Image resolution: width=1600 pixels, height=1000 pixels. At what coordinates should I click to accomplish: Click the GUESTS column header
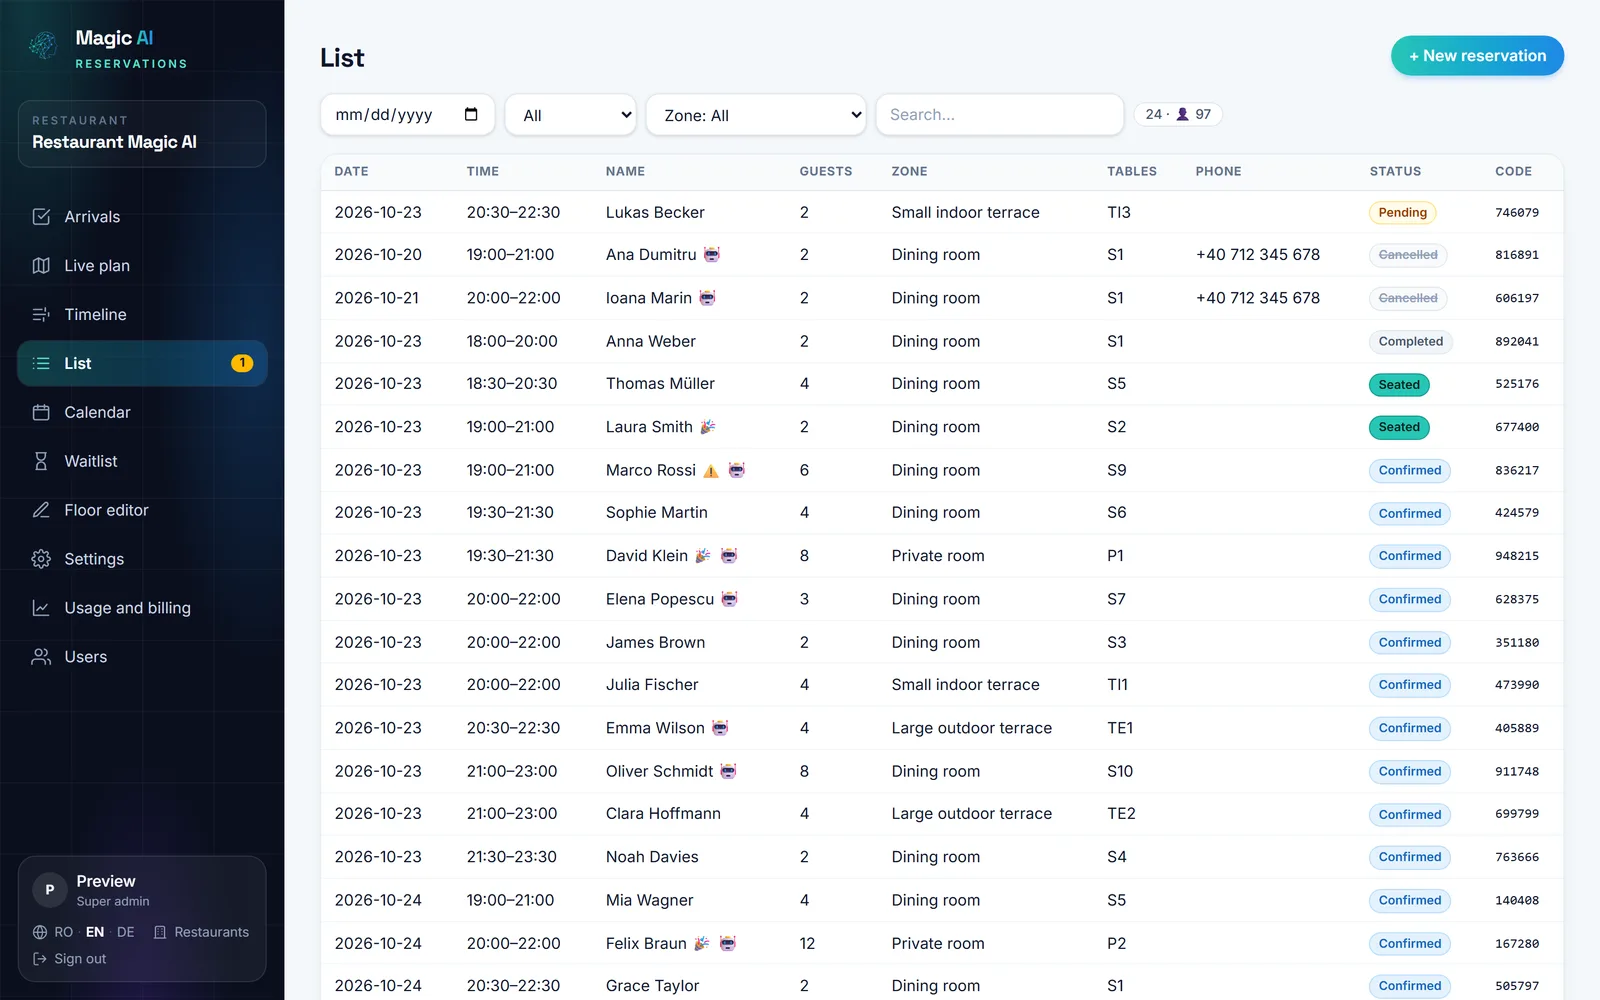pyautogui.click(x=826, y=171)
